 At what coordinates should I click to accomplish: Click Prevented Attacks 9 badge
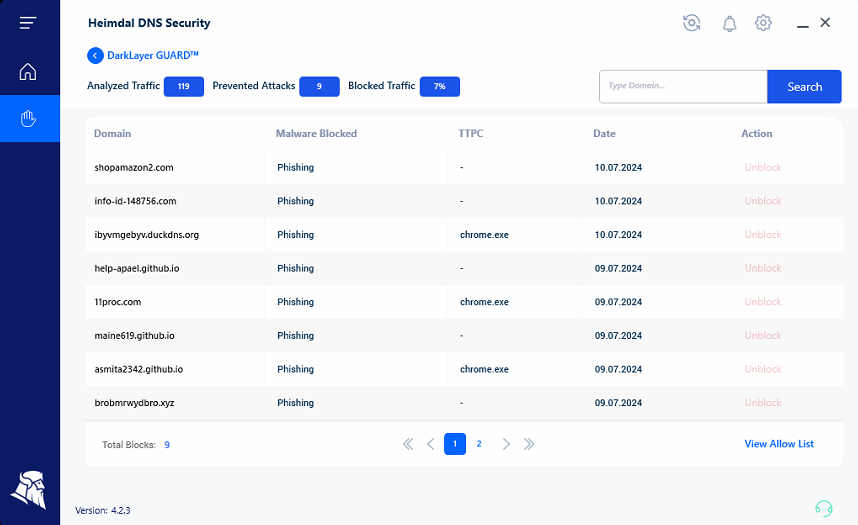[320, 86]
